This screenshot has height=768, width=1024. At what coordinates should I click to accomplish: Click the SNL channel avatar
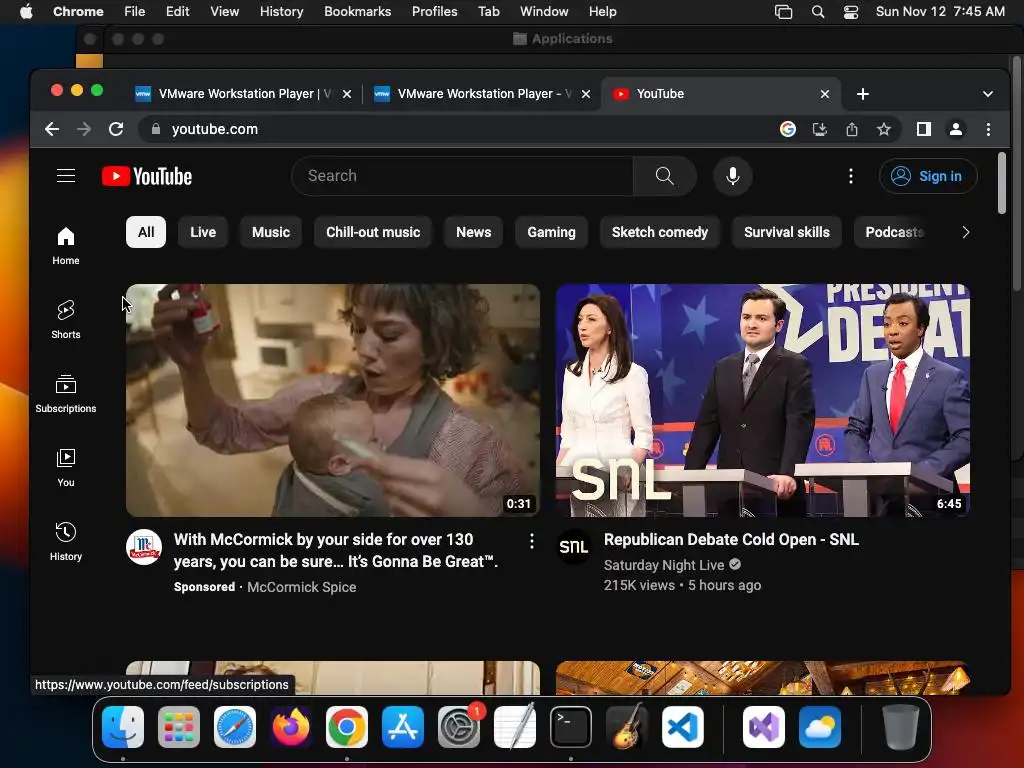coord(573,547)
